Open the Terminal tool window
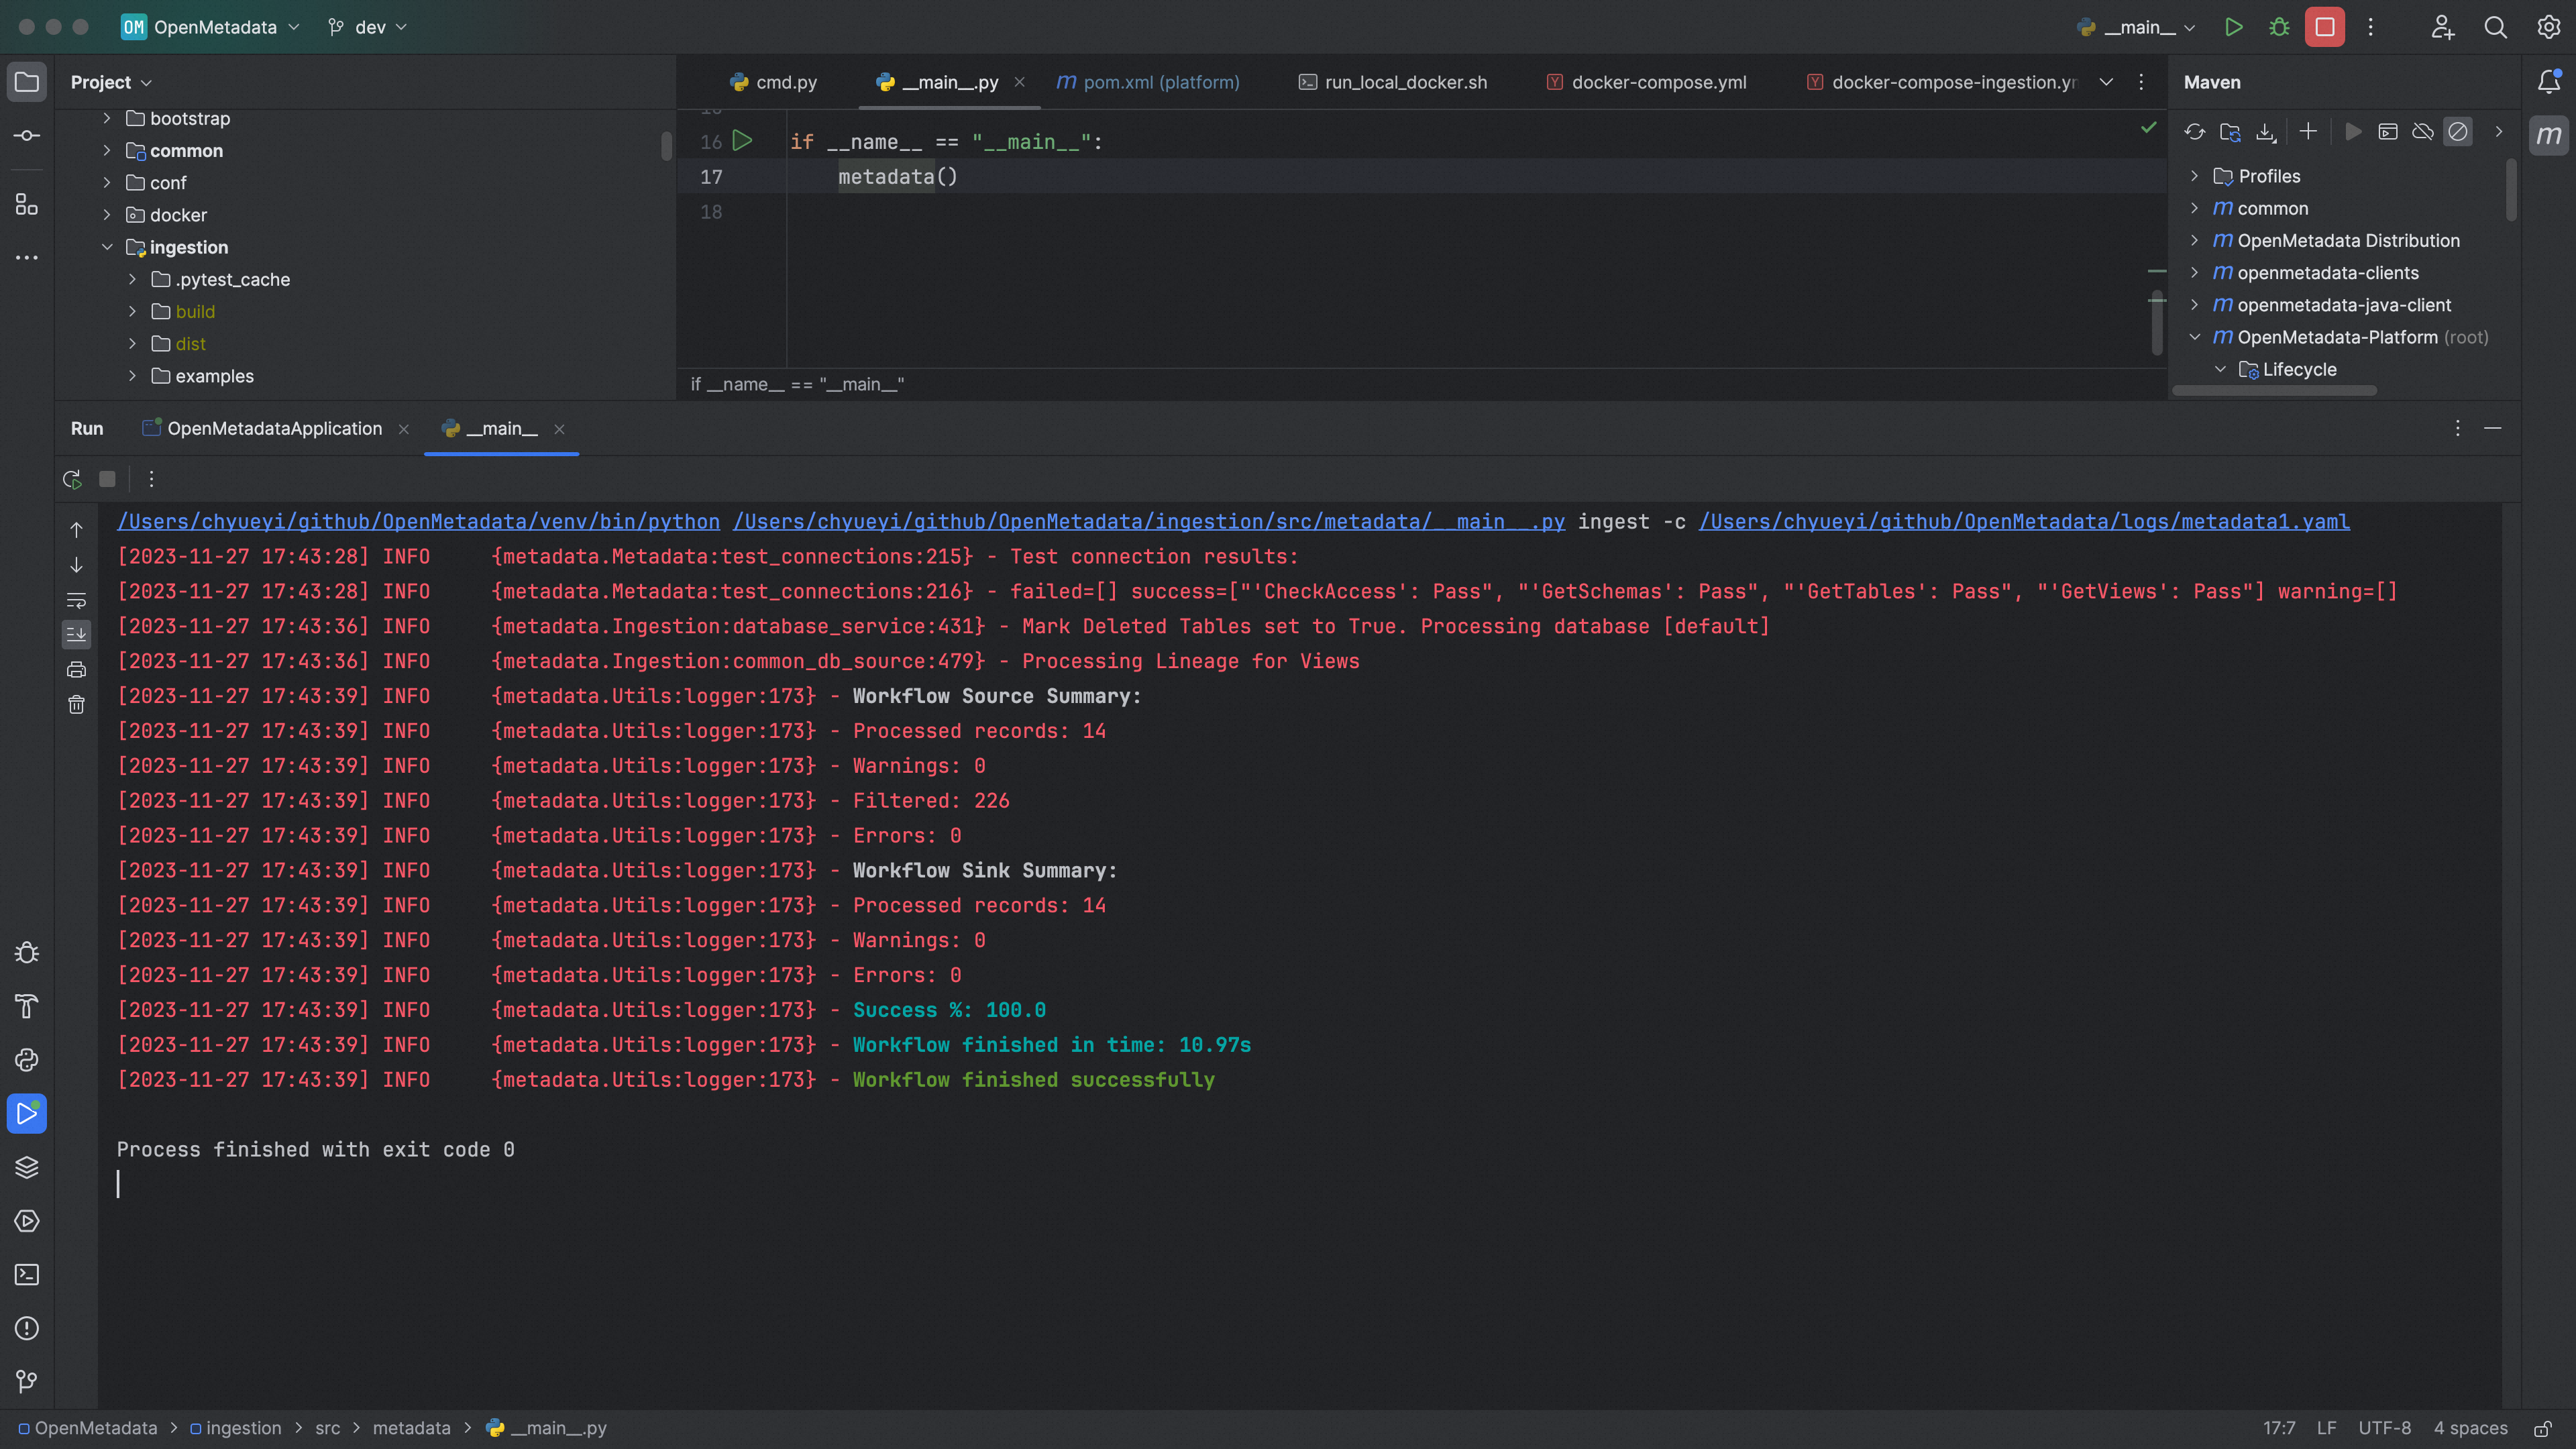This screenshot has width=2576, height=1449. (27, 1274)
